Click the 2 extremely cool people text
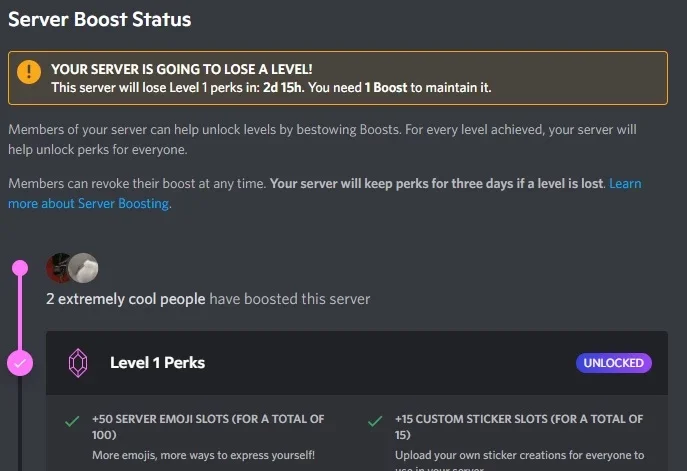 126,299
